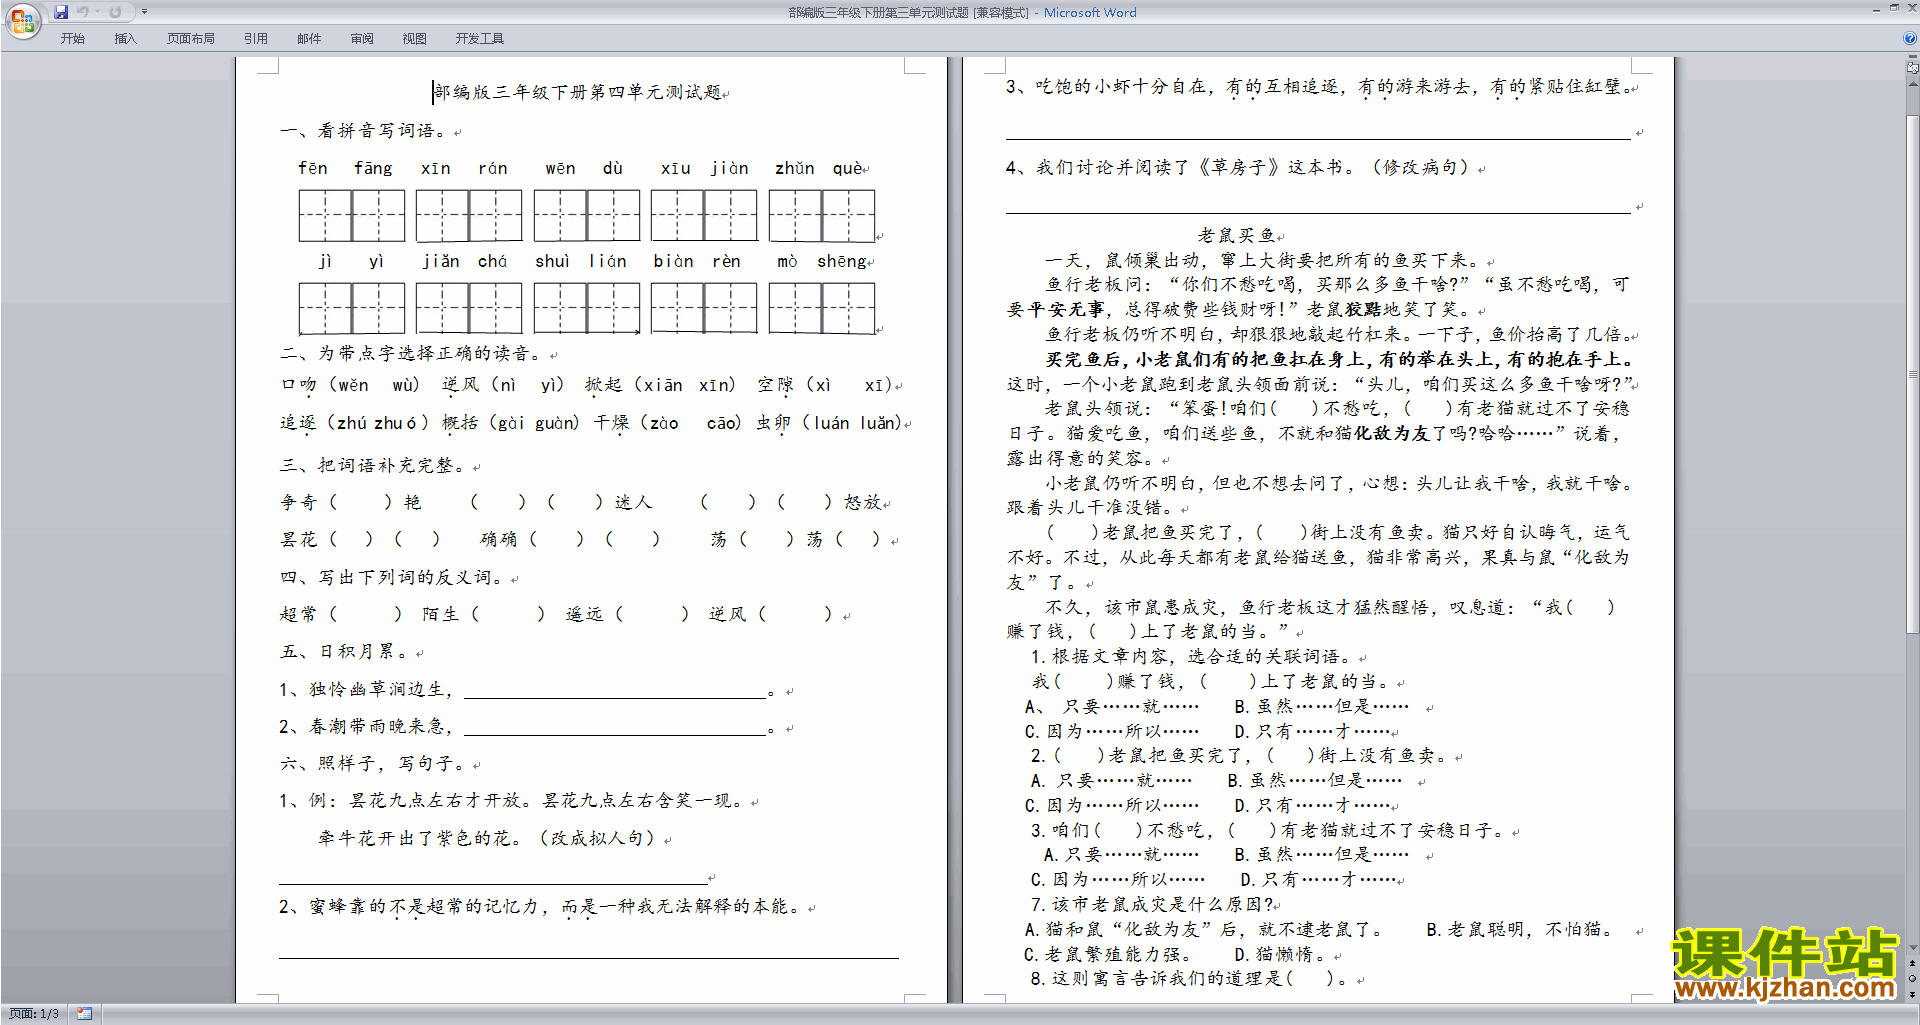Restore down the Word window
This screenshot has width=1920, height=1025.
(x=1894, y=9)
